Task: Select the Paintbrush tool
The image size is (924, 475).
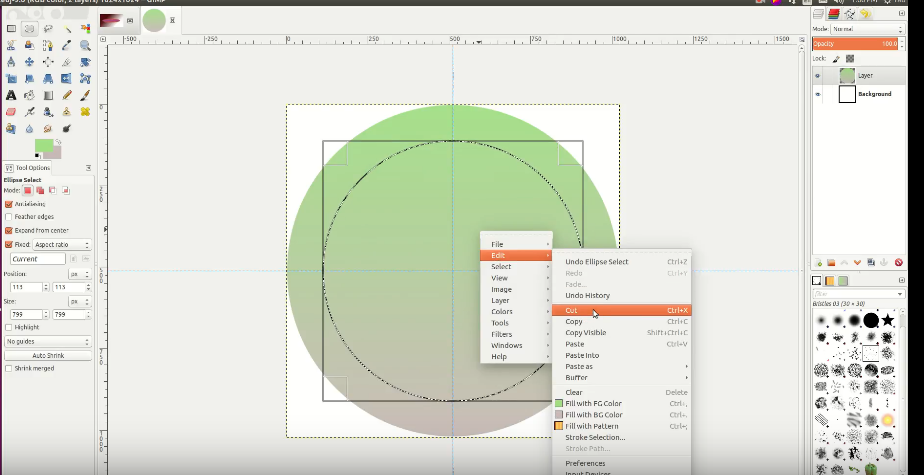Action: click(85, 95)
